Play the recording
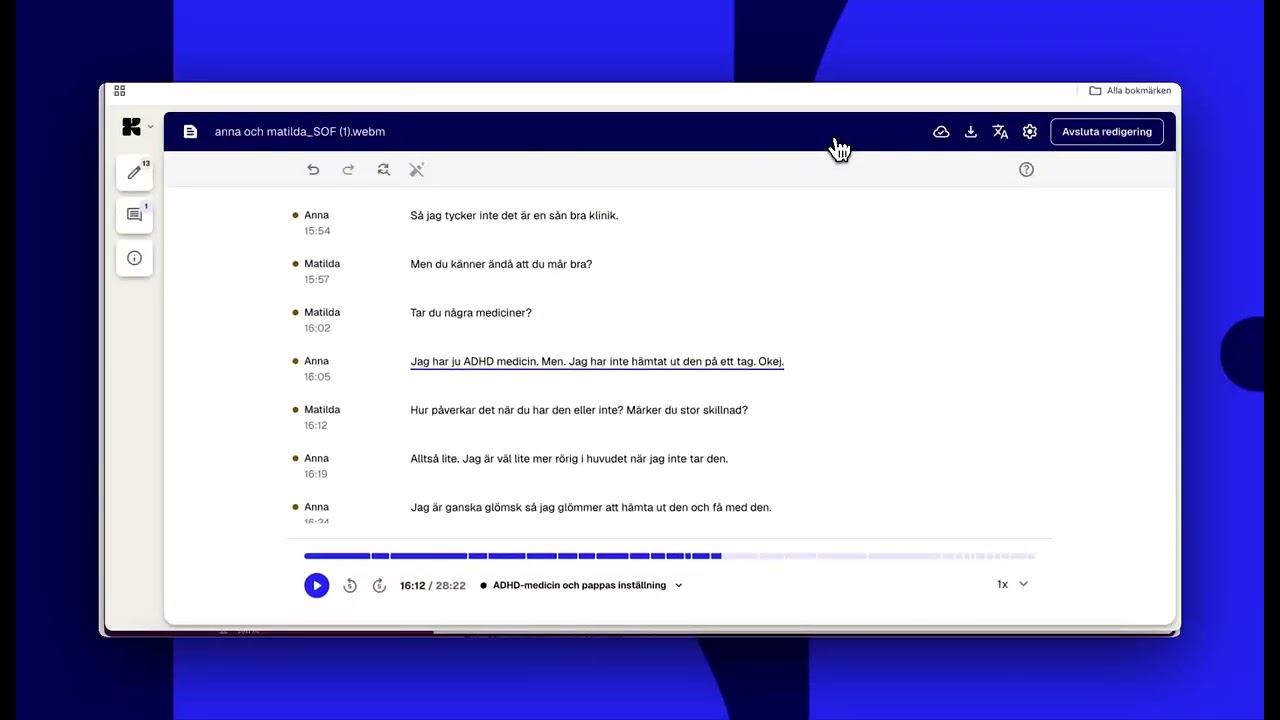 click(317, 586)
